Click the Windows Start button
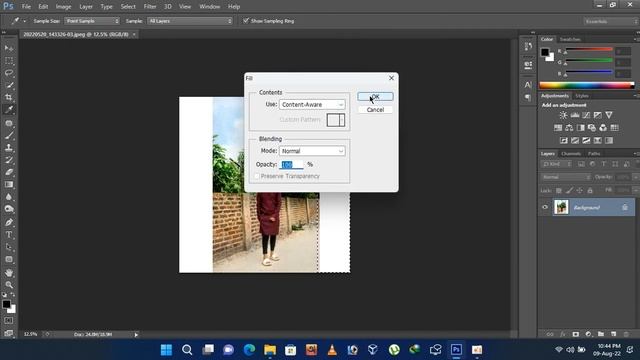Image resolution: width=640 pixels, height=360 pixels. point(166,350)
